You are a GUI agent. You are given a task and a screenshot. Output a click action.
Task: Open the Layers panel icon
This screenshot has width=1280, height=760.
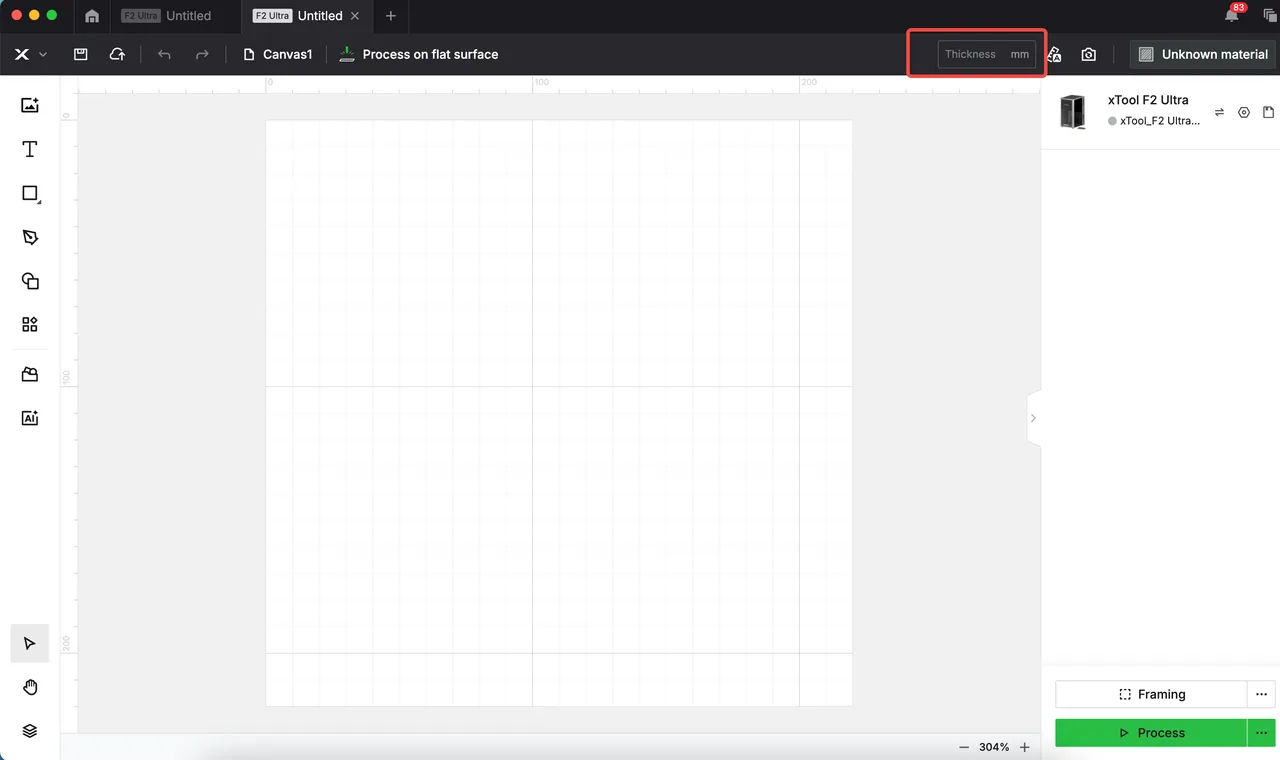(x=30, y=731)
